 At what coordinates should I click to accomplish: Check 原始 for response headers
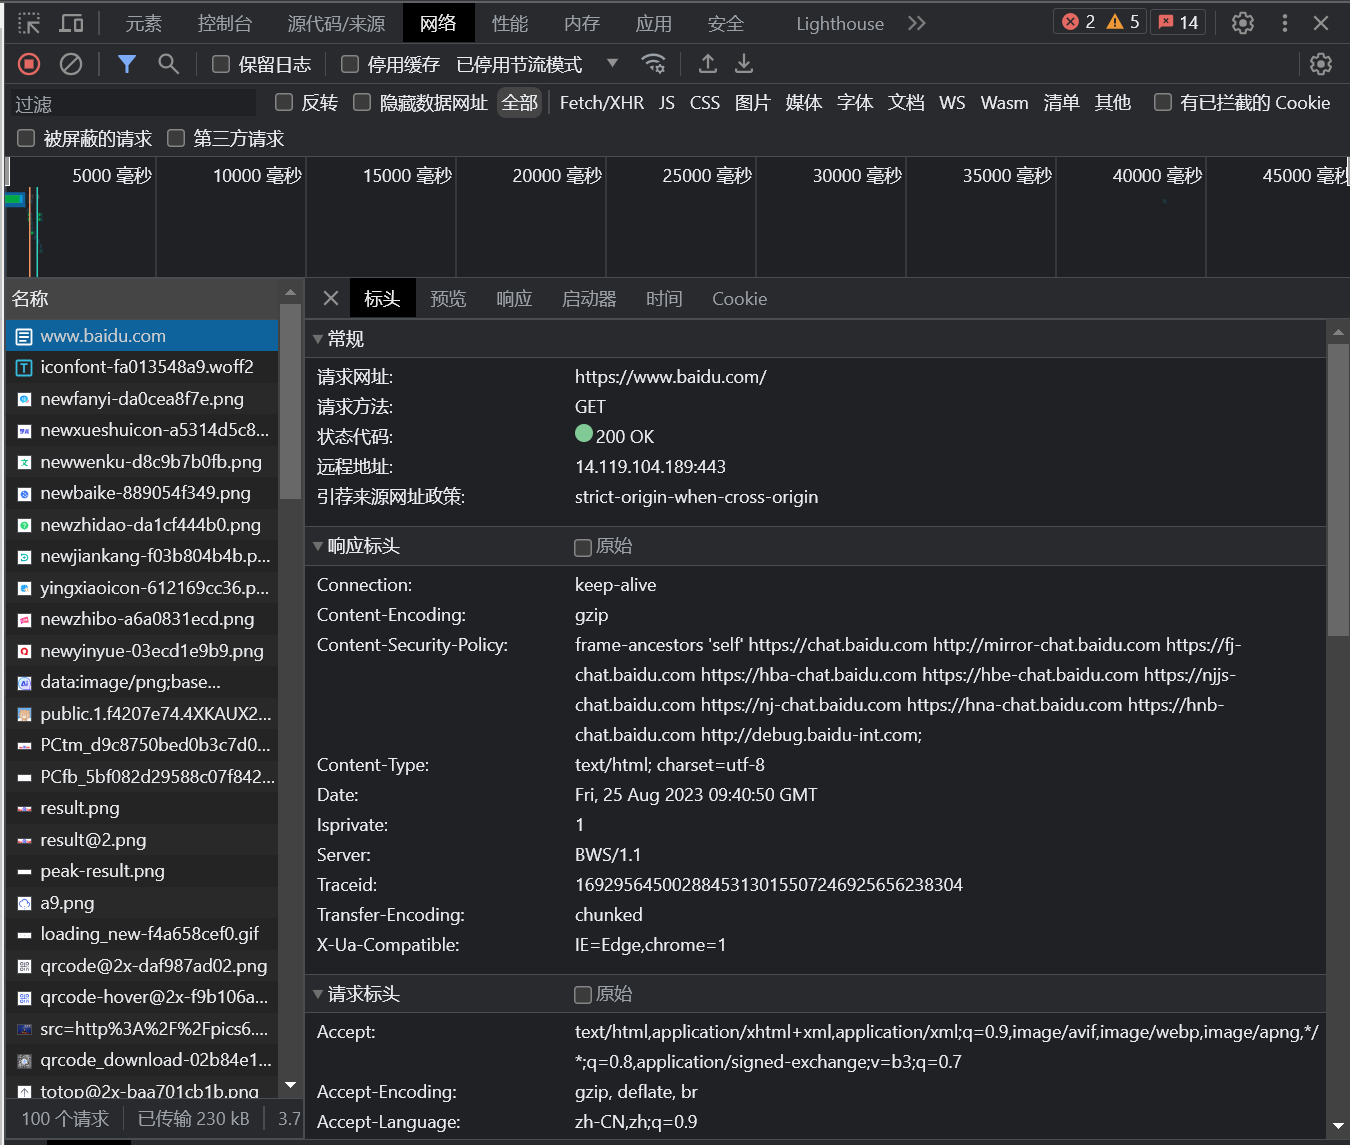tap(583, 547)
